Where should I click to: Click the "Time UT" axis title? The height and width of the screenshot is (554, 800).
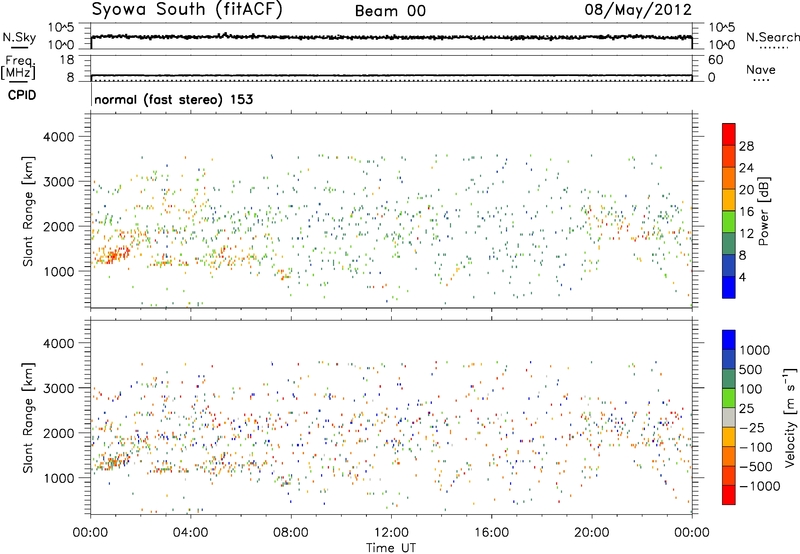click(x=391, y=548)
